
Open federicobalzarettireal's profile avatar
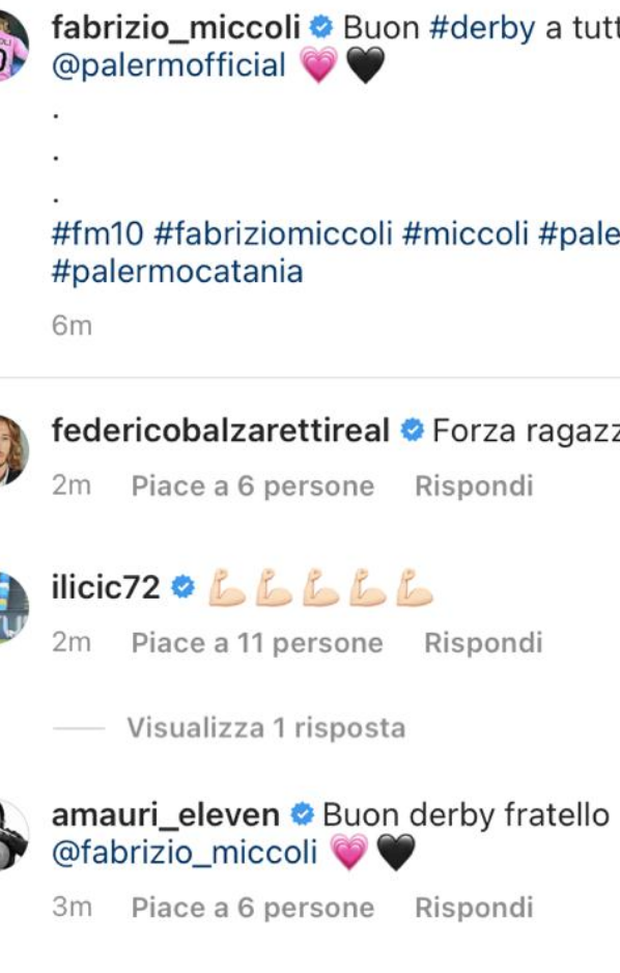(x=10, y=447)
